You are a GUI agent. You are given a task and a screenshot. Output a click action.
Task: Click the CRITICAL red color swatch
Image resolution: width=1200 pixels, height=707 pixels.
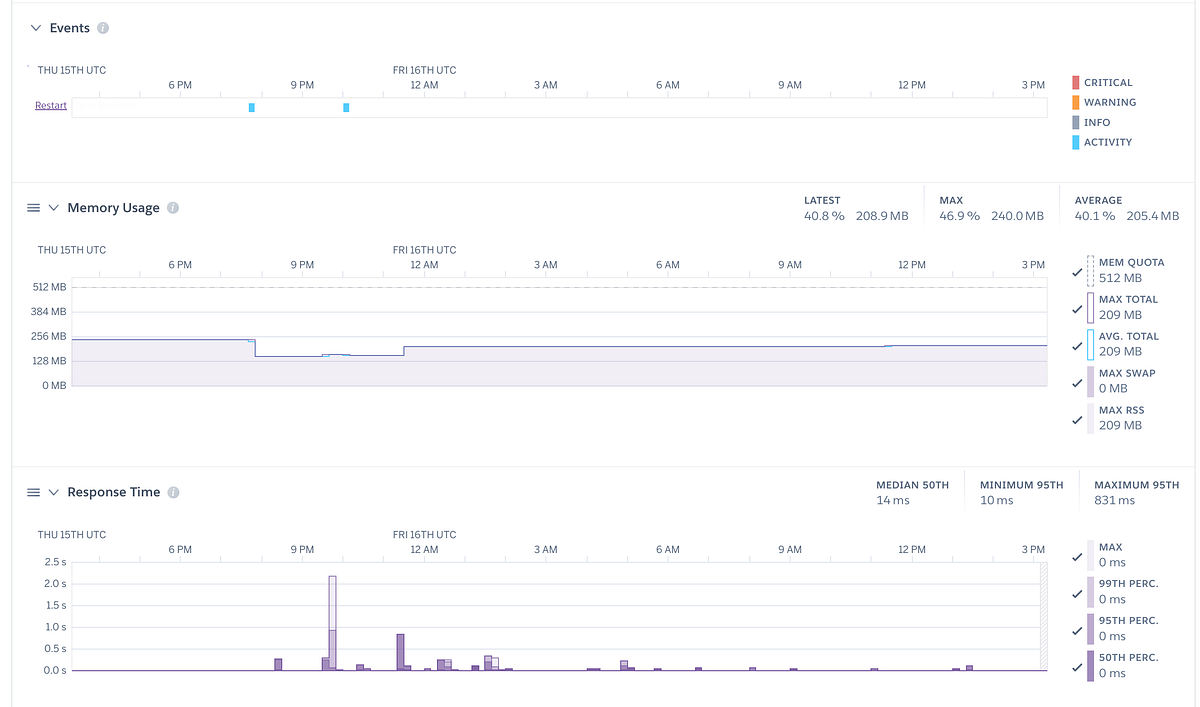(1077, 82)
